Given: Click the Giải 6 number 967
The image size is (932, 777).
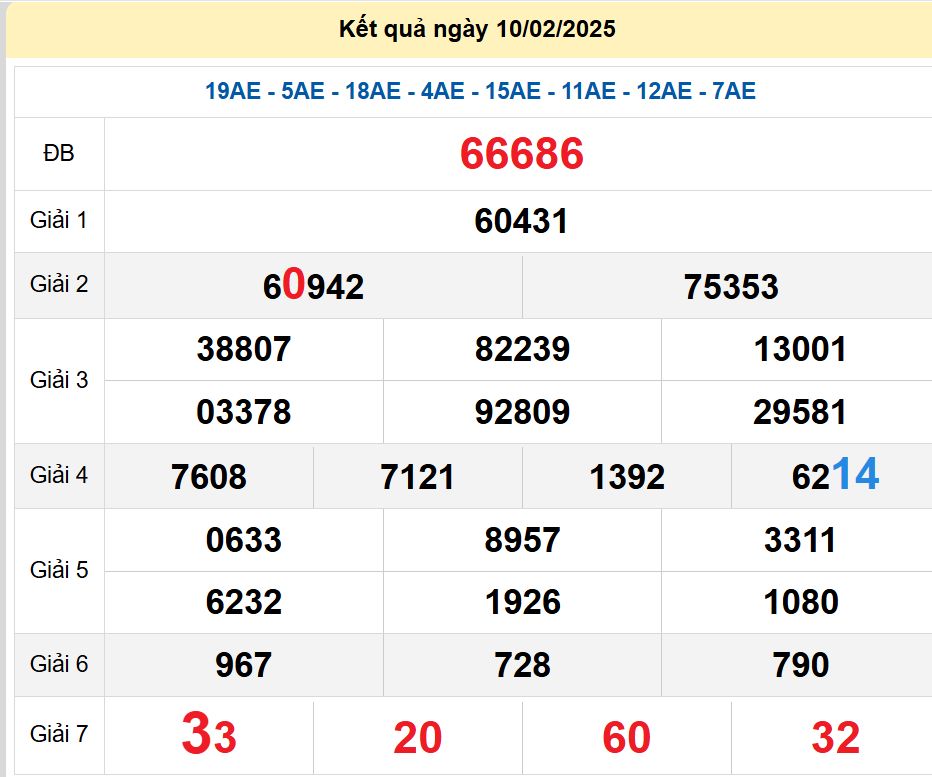Looking at the screenshot, I should tap(244, 665).
